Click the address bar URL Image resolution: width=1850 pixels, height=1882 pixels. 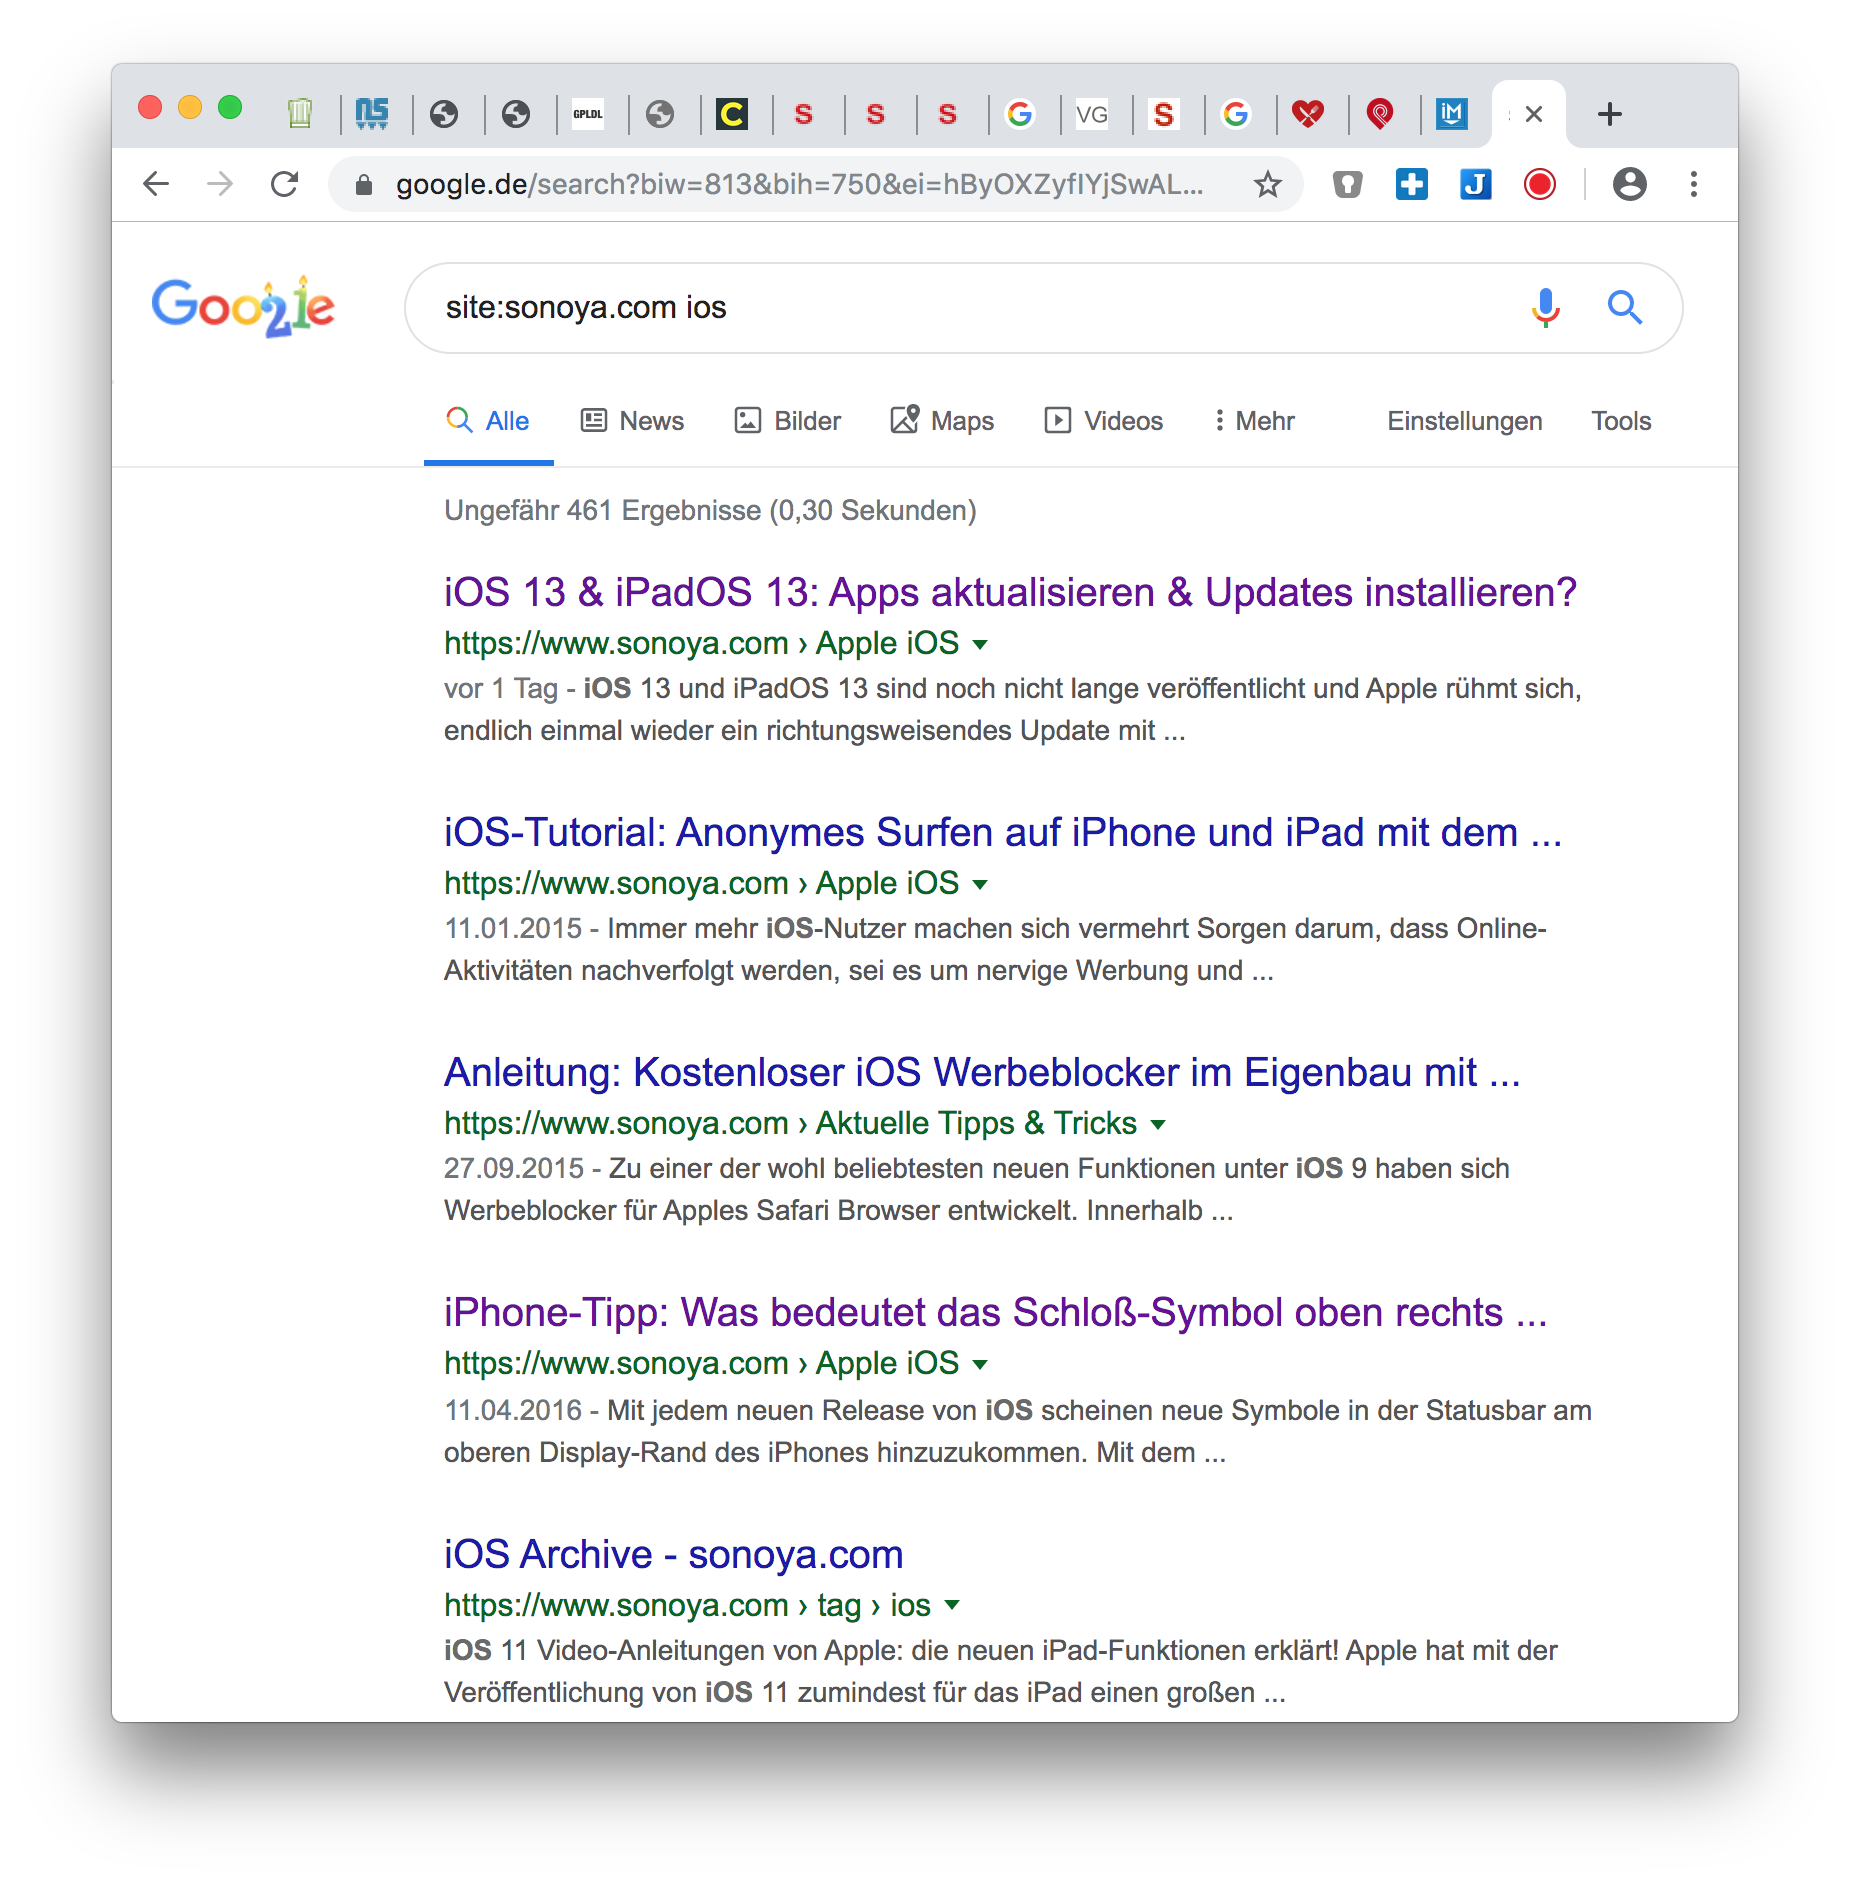800,184
